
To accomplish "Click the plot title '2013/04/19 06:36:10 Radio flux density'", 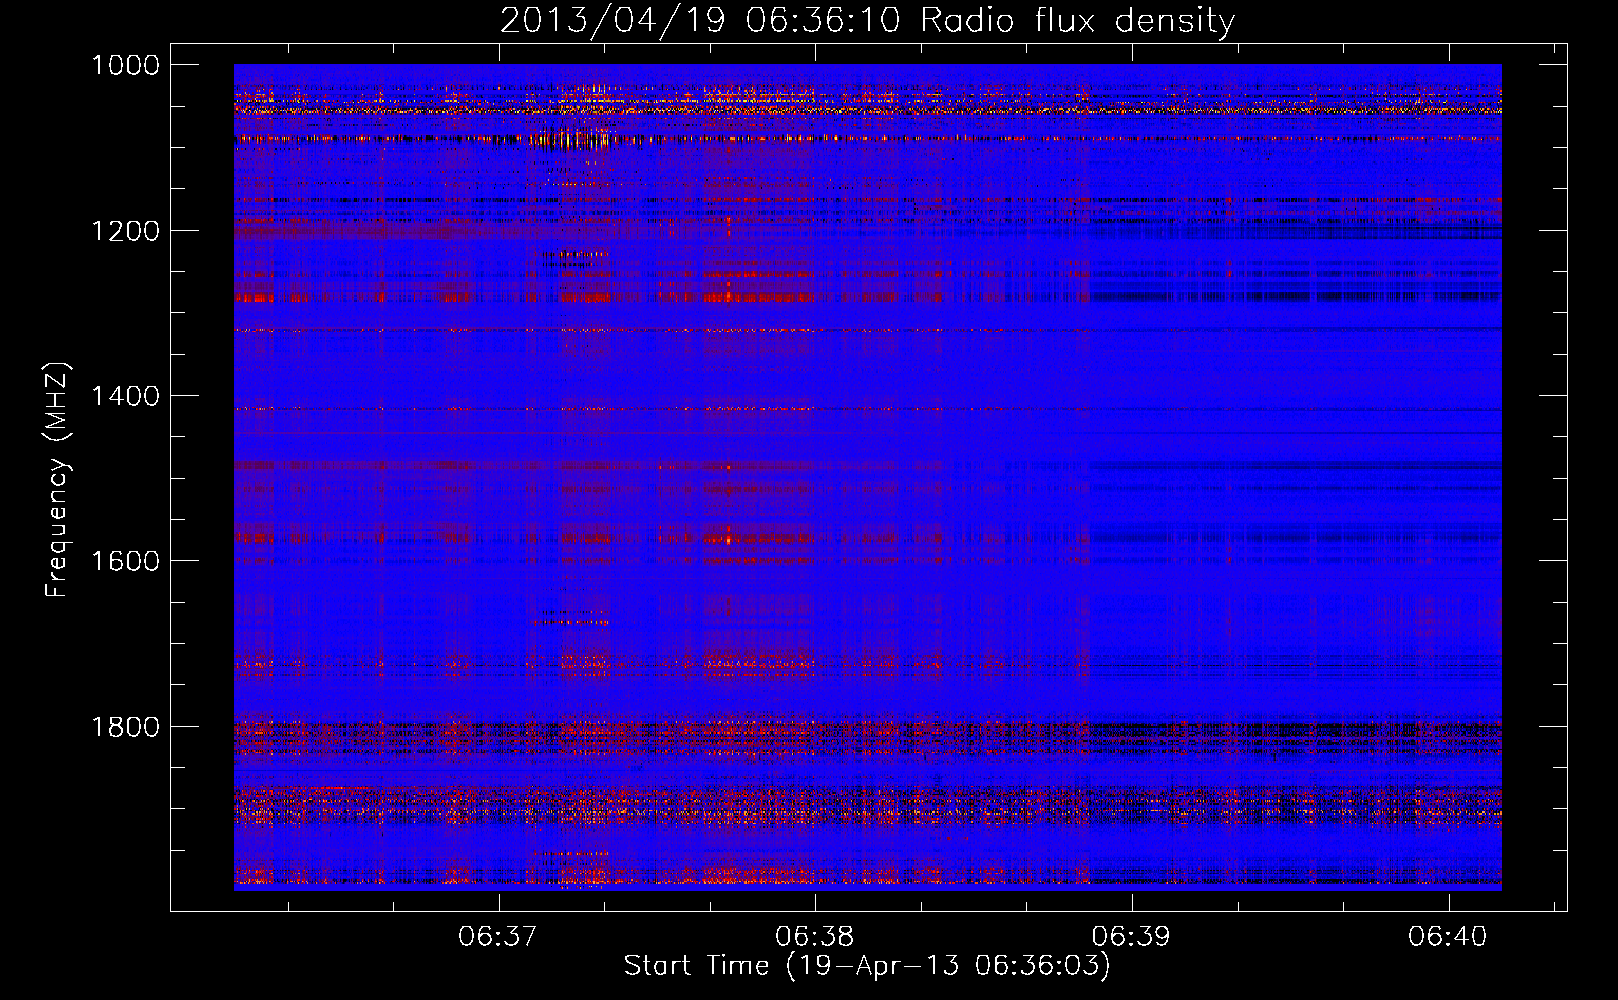I will [x=867, y=21].
